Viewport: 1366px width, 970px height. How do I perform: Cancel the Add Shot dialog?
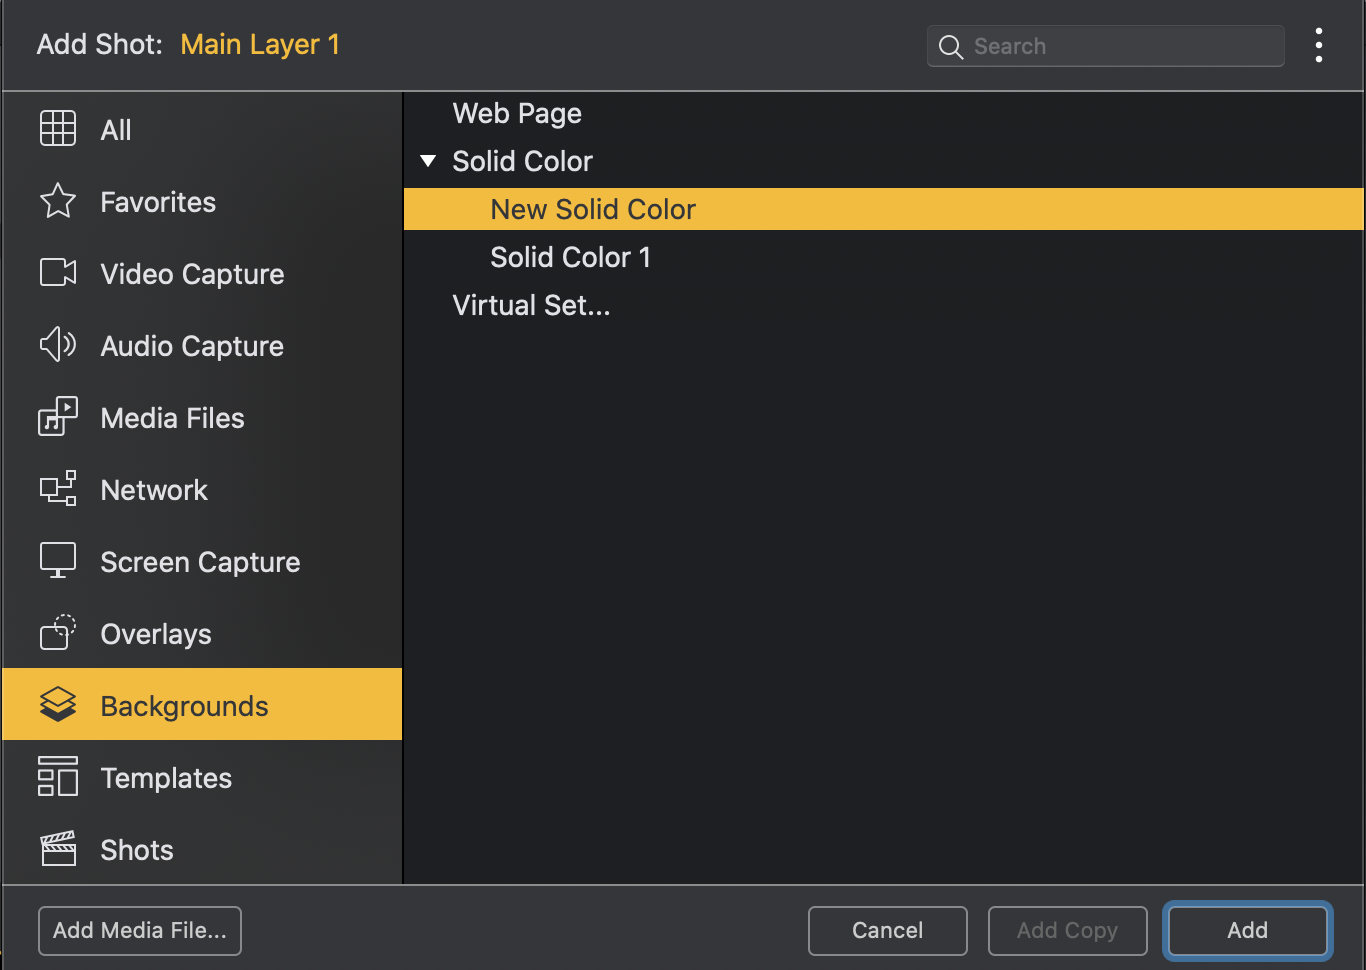tap(887, 930)
